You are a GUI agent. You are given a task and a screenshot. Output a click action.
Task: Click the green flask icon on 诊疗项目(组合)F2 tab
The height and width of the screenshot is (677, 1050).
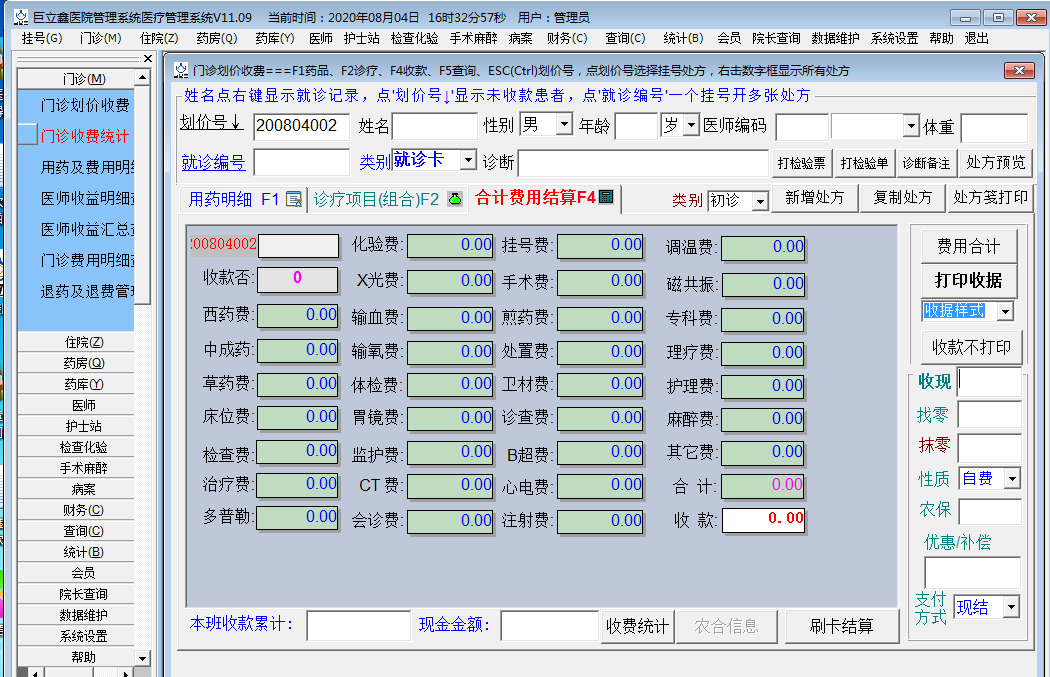452,199
